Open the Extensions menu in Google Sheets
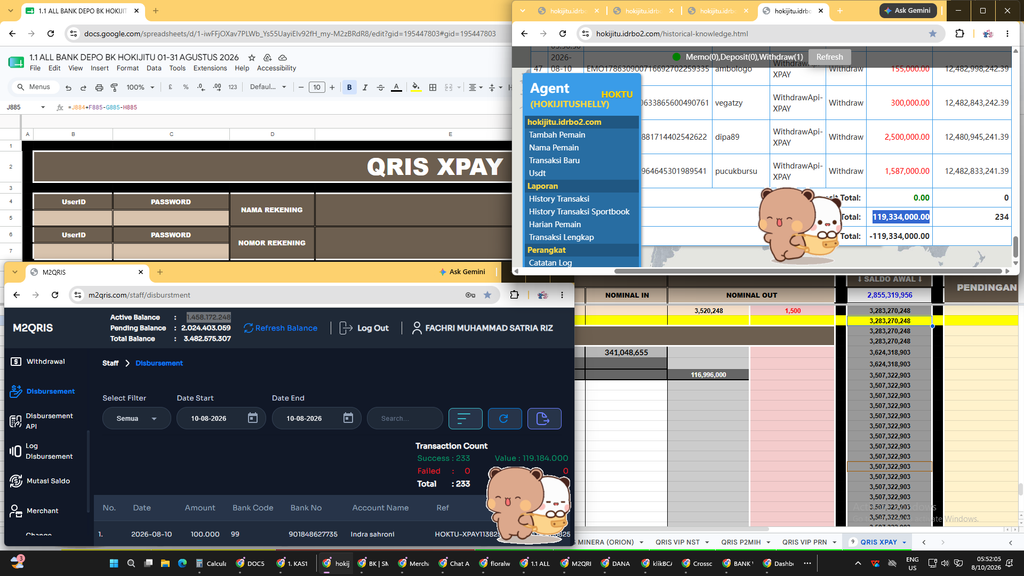The height and width of the screenshot is (576, 1024). 210,68
